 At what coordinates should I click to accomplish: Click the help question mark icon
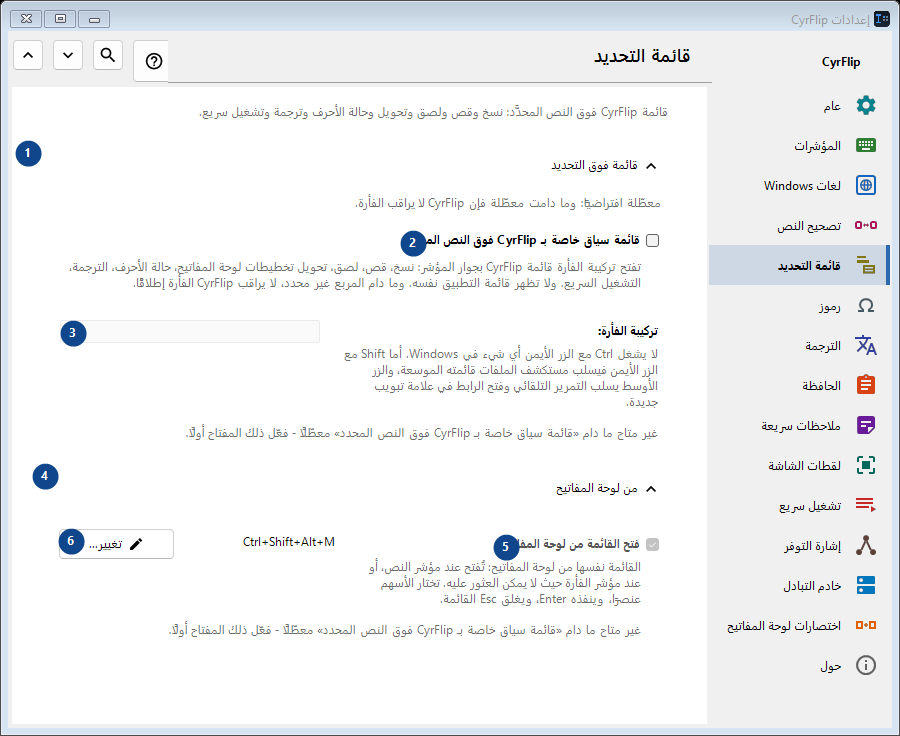[x=153, y=61]
